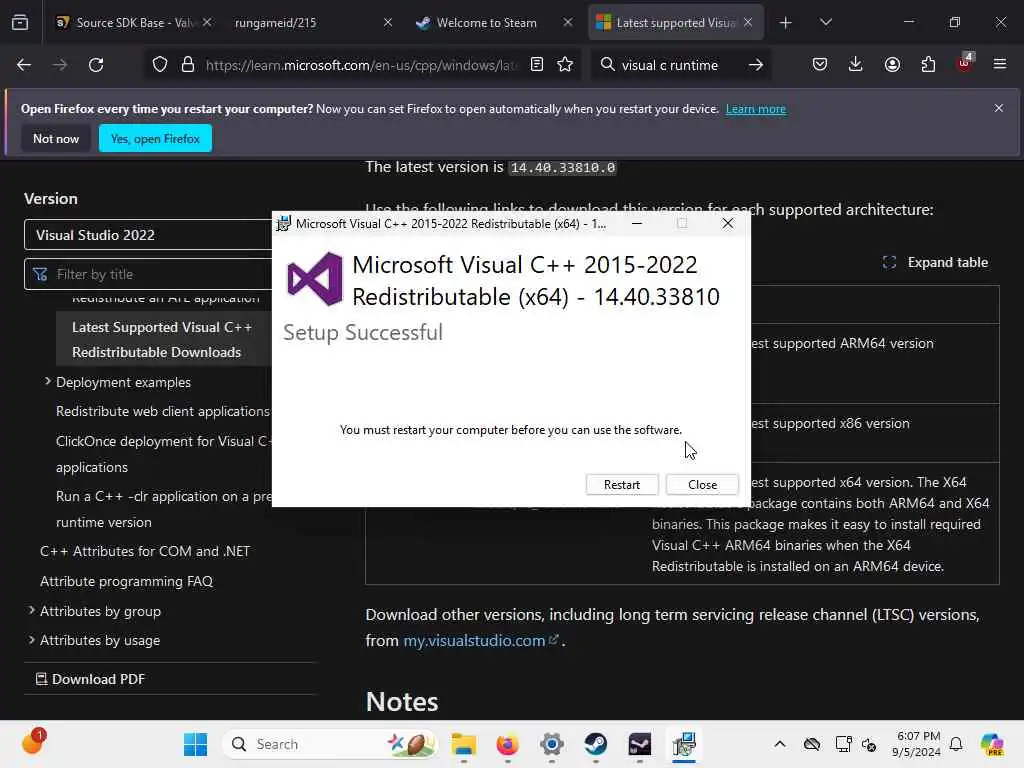
Task: Click the Download PDF button
Action: 90,679
